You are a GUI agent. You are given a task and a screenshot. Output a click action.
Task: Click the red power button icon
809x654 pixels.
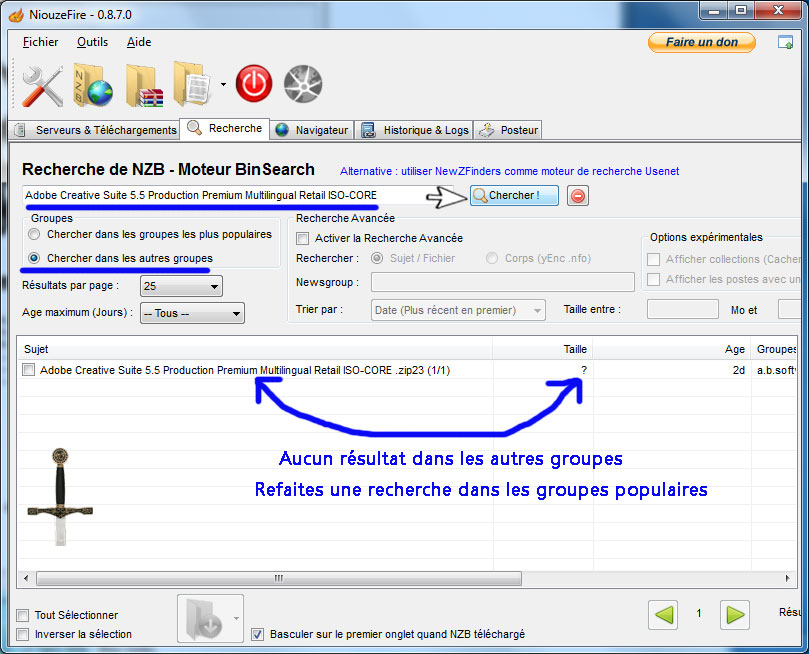(x=254, y=84)
